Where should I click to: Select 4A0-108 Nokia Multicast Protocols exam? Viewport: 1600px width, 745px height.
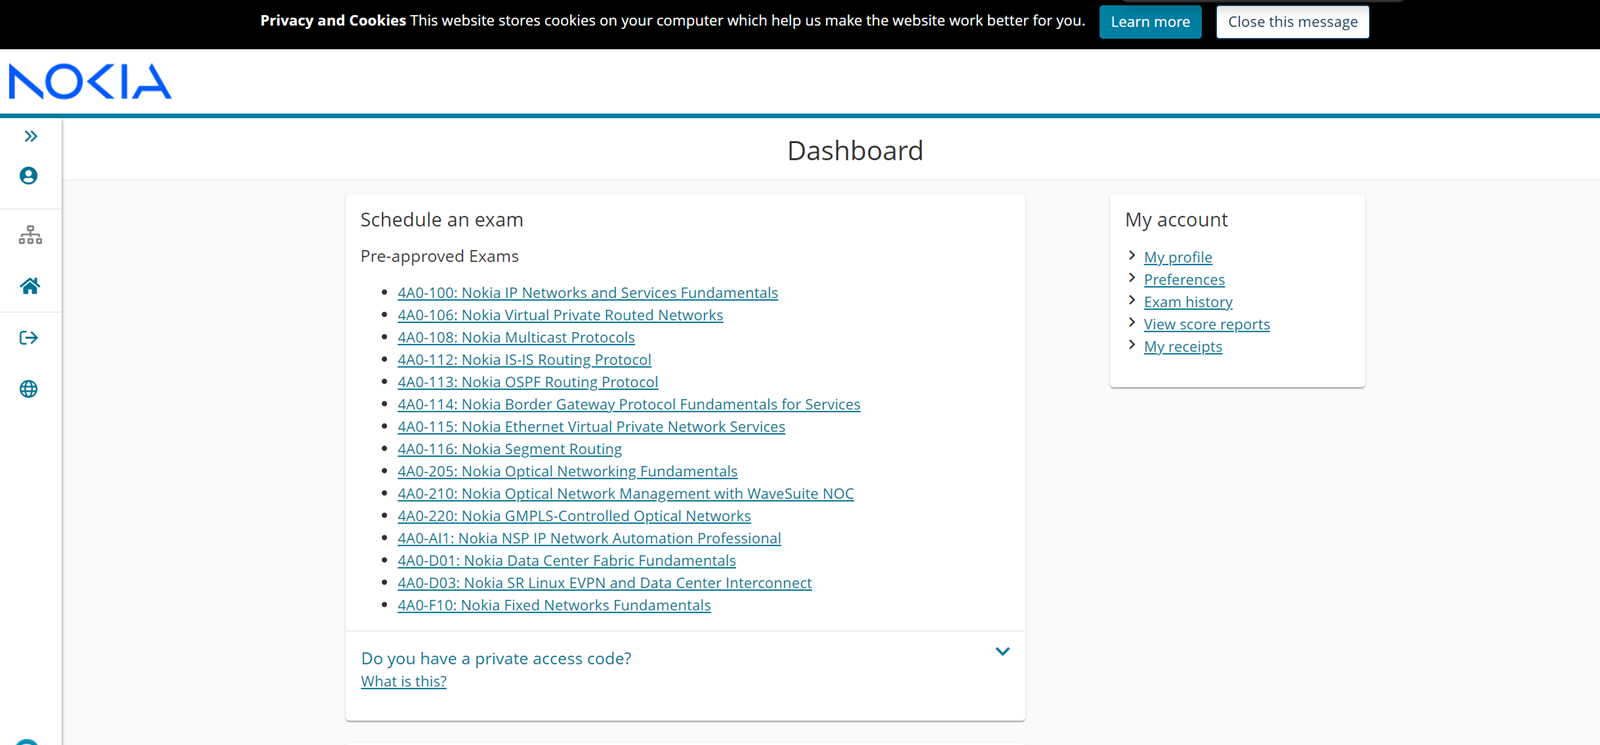pos(516,337)
